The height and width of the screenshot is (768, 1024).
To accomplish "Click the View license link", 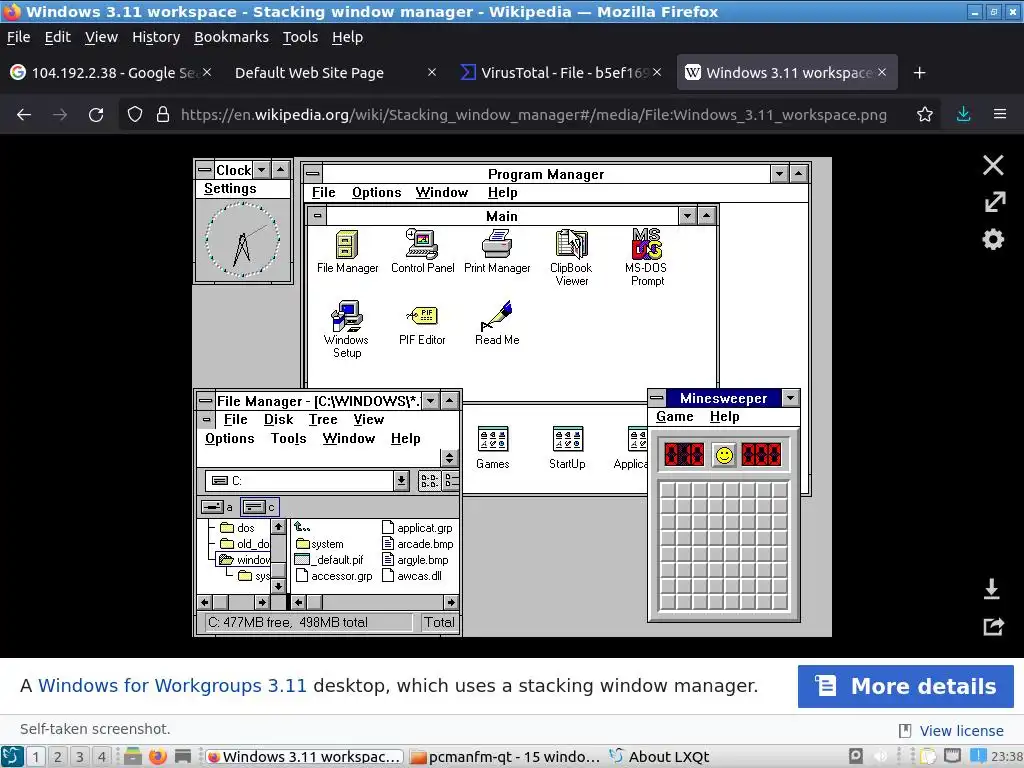I will pos(961,731).
